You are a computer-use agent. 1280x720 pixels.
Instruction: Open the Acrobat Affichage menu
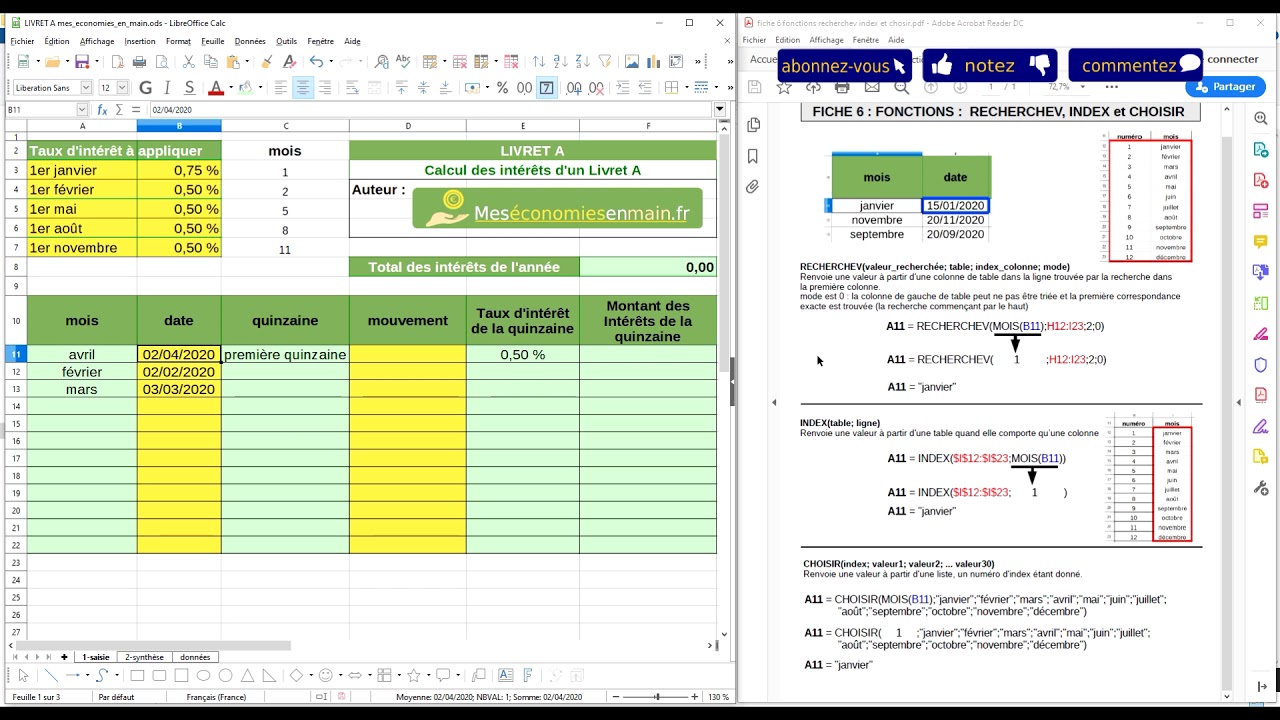pyautogui.click(x=827, y=40)
